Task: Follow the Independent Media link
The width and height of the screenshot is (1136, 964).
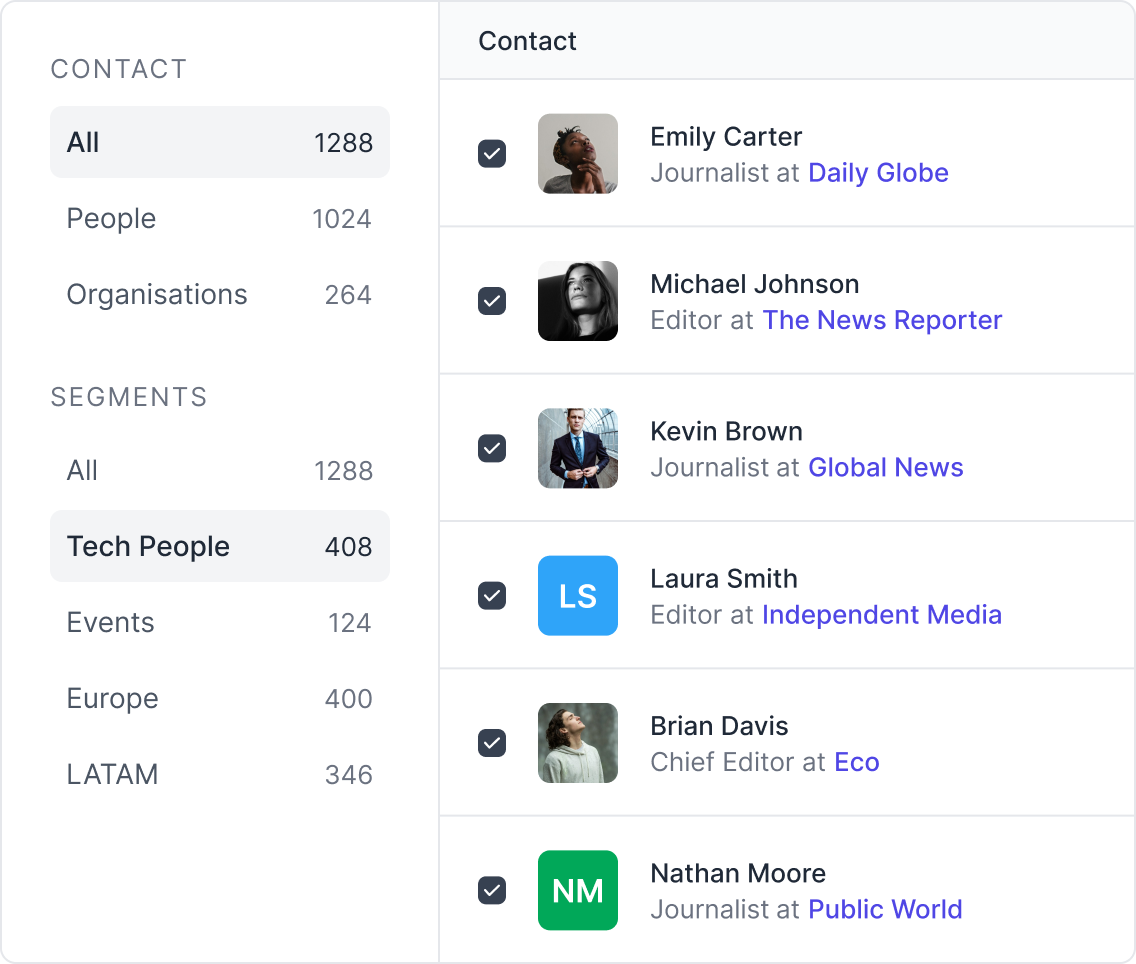Action: point(881,615)
